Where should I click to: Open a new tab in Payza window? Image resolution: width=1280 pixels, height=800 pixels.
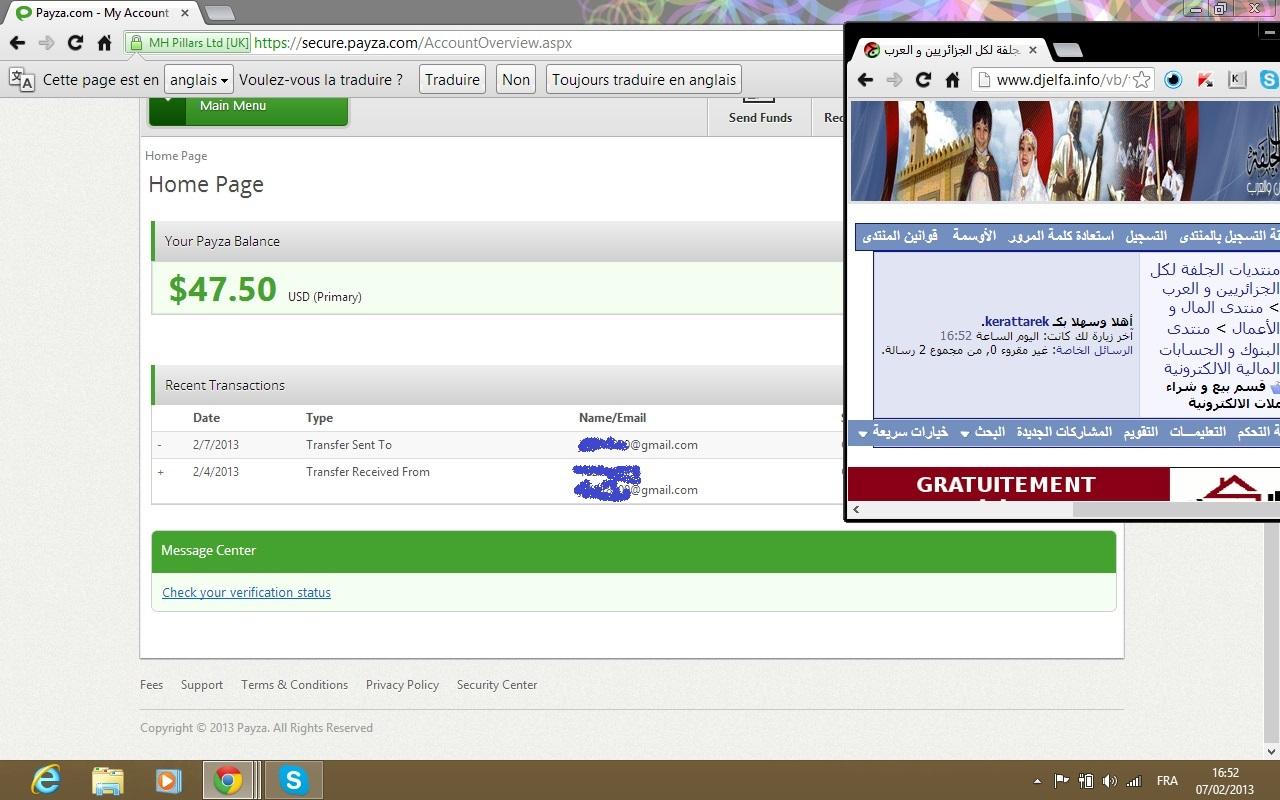[x=219, y=13]
